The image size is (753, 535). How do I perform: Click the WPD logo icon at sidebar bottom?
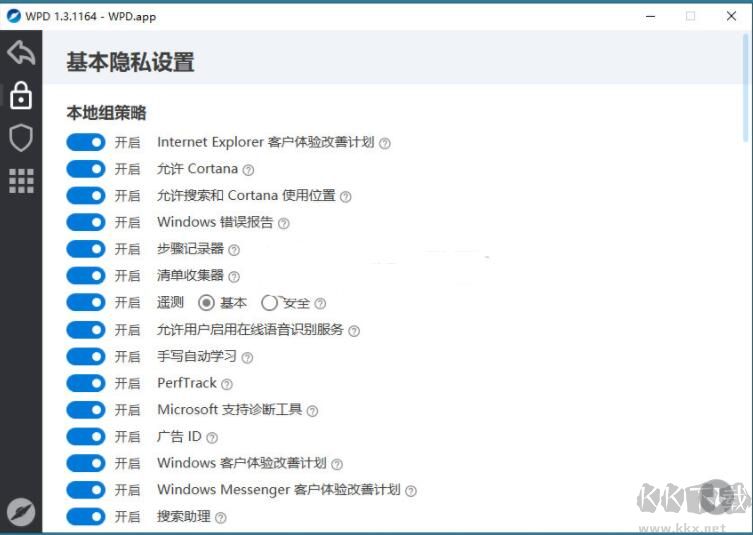tap(21, 512)
